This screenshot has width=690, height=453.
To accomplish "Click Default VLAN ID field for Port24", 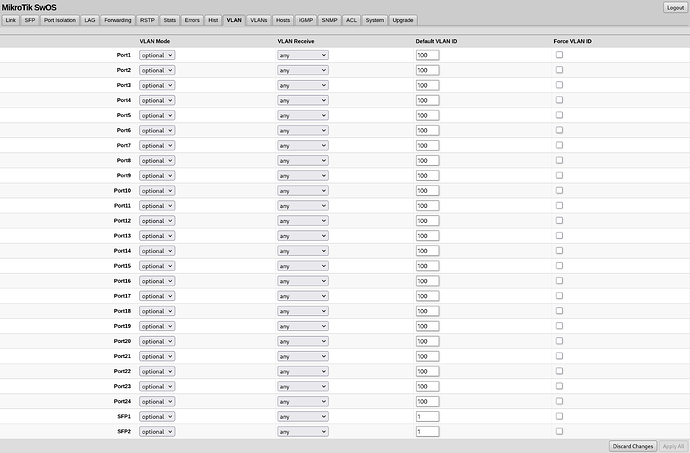I will [427, 401].
